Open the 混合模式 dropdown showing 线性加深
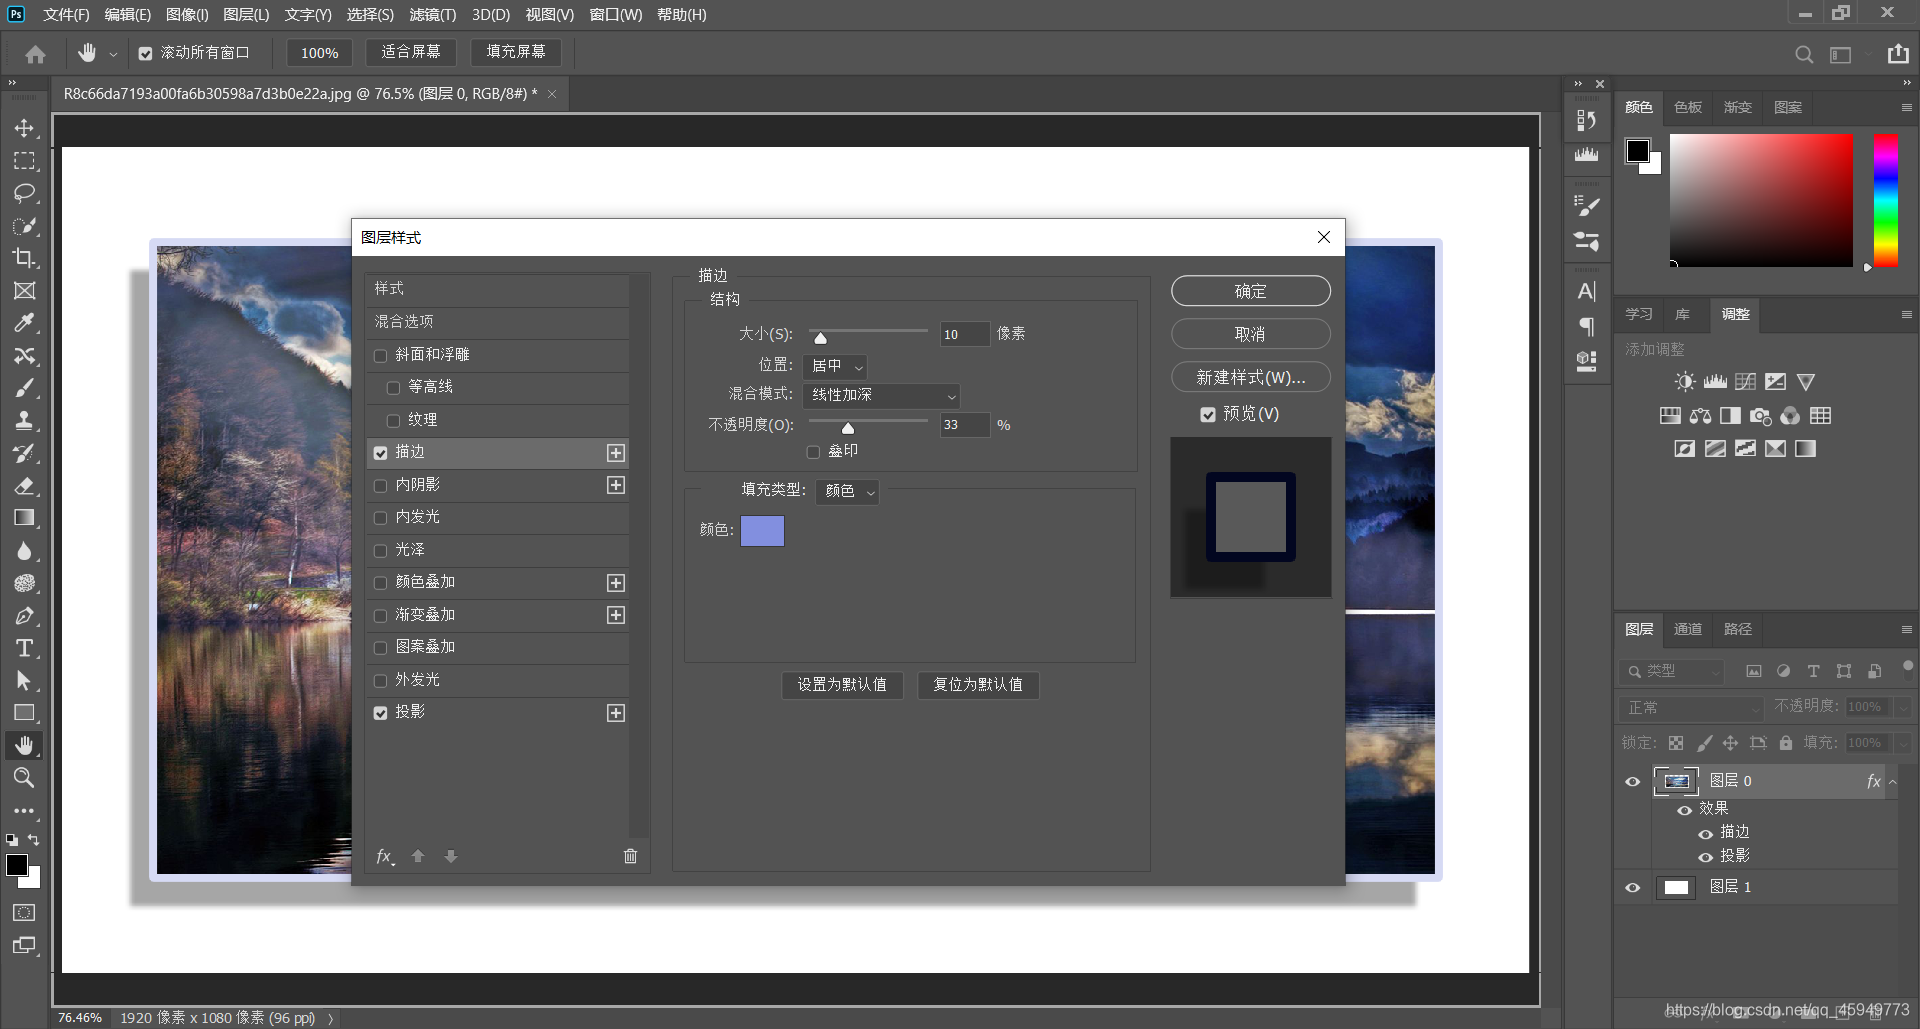1920x1029 pixels. coord(881,396)
